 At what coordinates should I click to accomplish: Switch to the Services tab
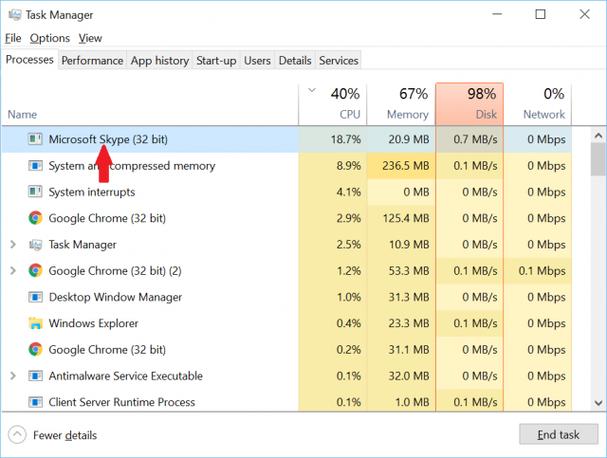338,60
